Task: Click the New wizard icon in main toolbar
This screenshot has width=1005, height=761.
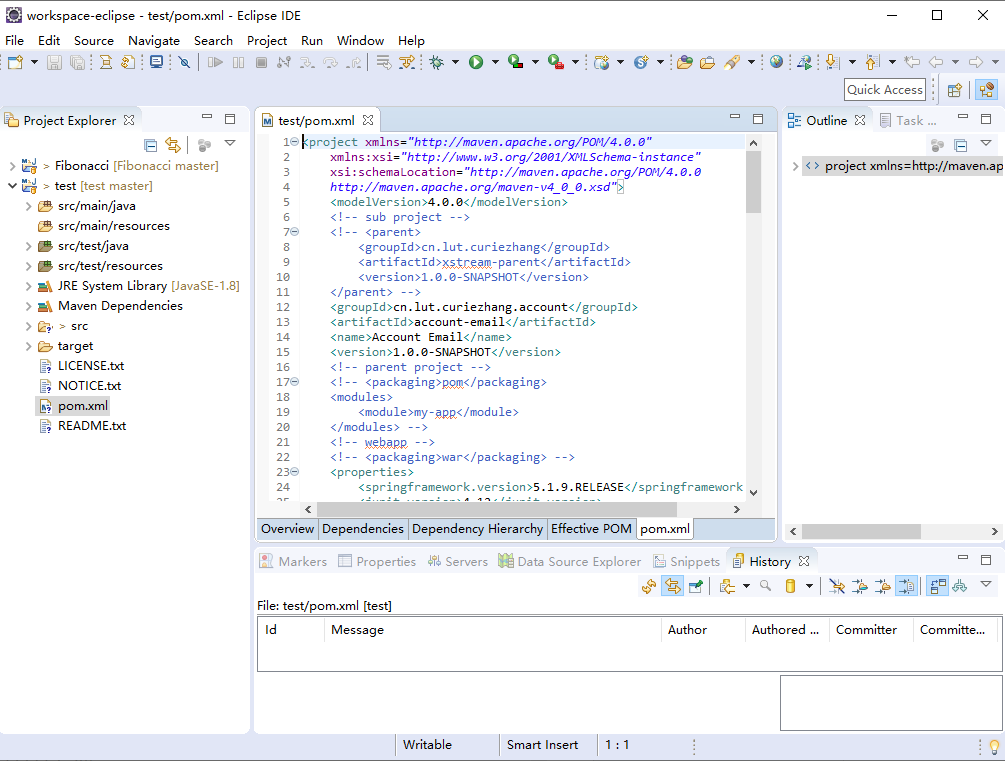Action: coord(15,62)
